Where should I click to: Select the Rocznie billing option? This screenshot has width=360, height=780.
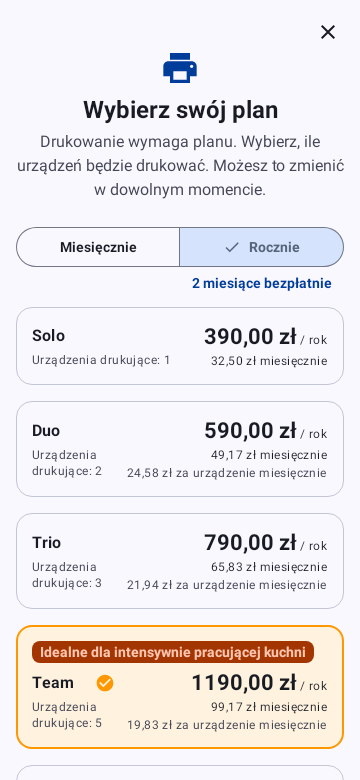tap(262, 247)
